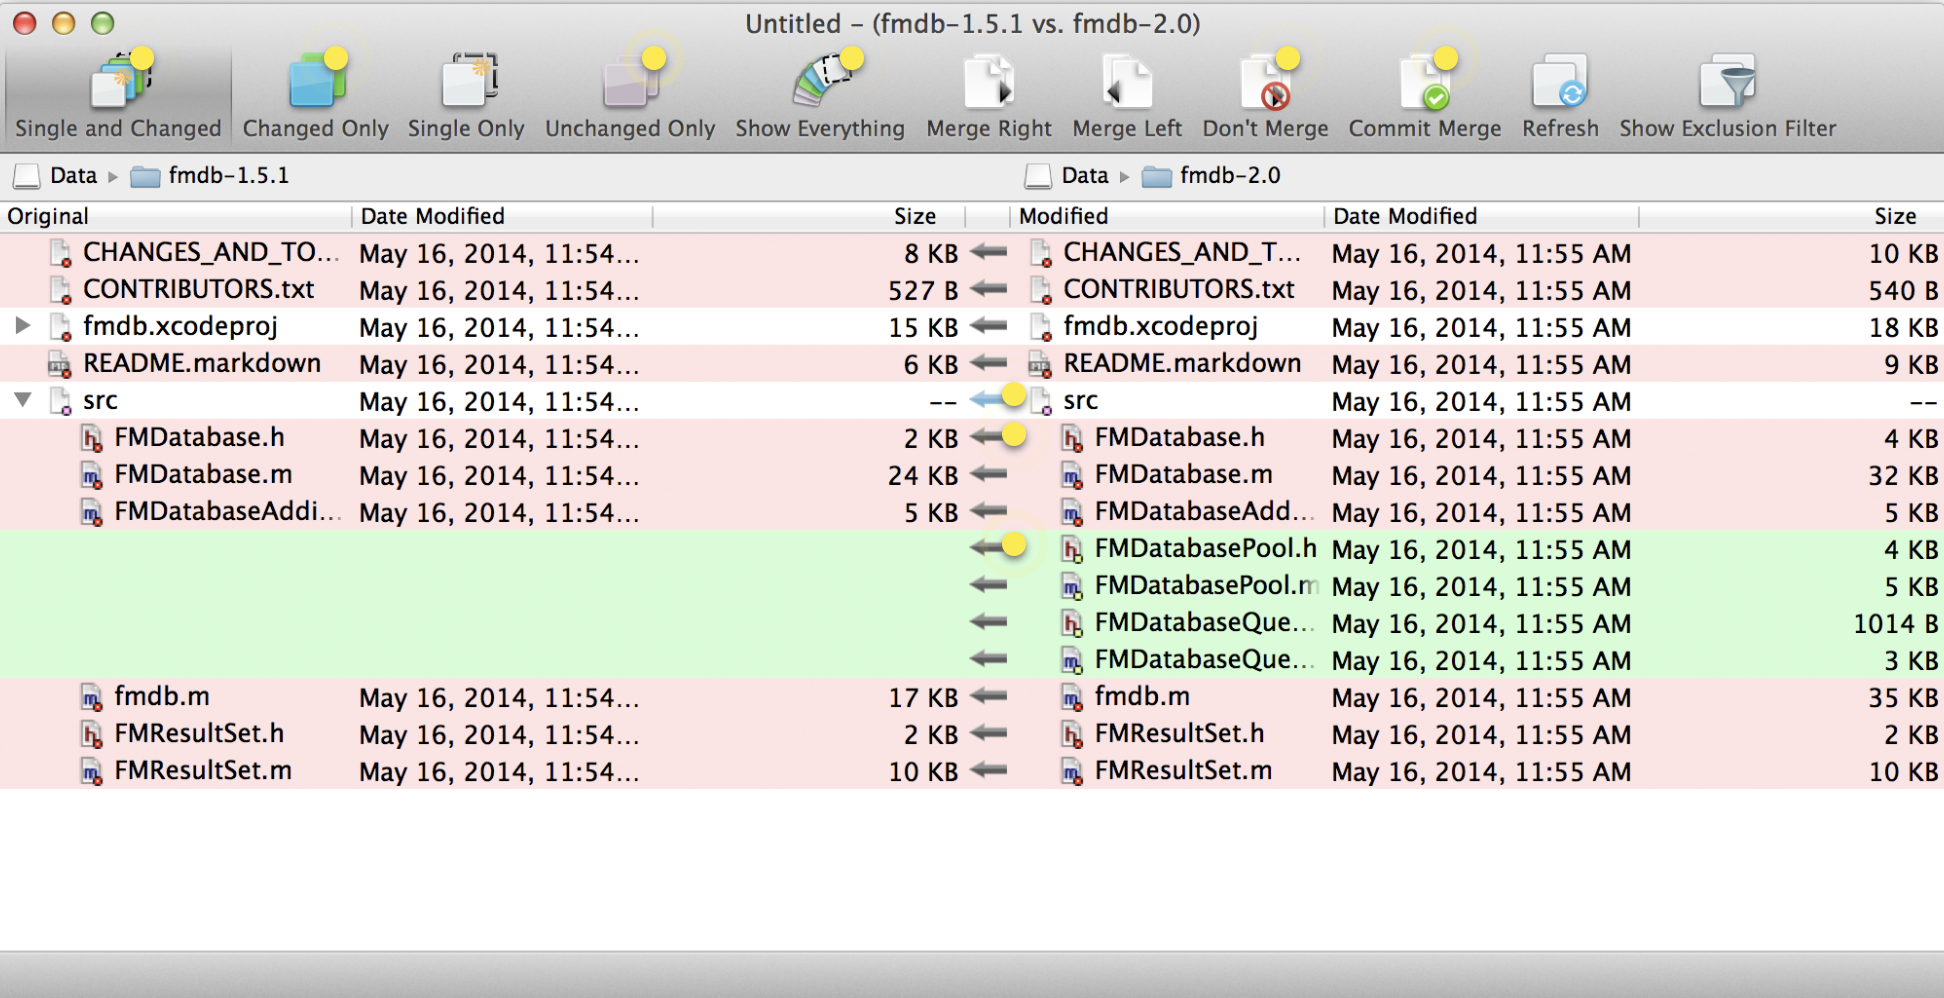Image resolution: width=1944 pixels, height=998 pixels.
Task: Select the fmdb-2.0 path folder
Action: [x=1228, y=176]
